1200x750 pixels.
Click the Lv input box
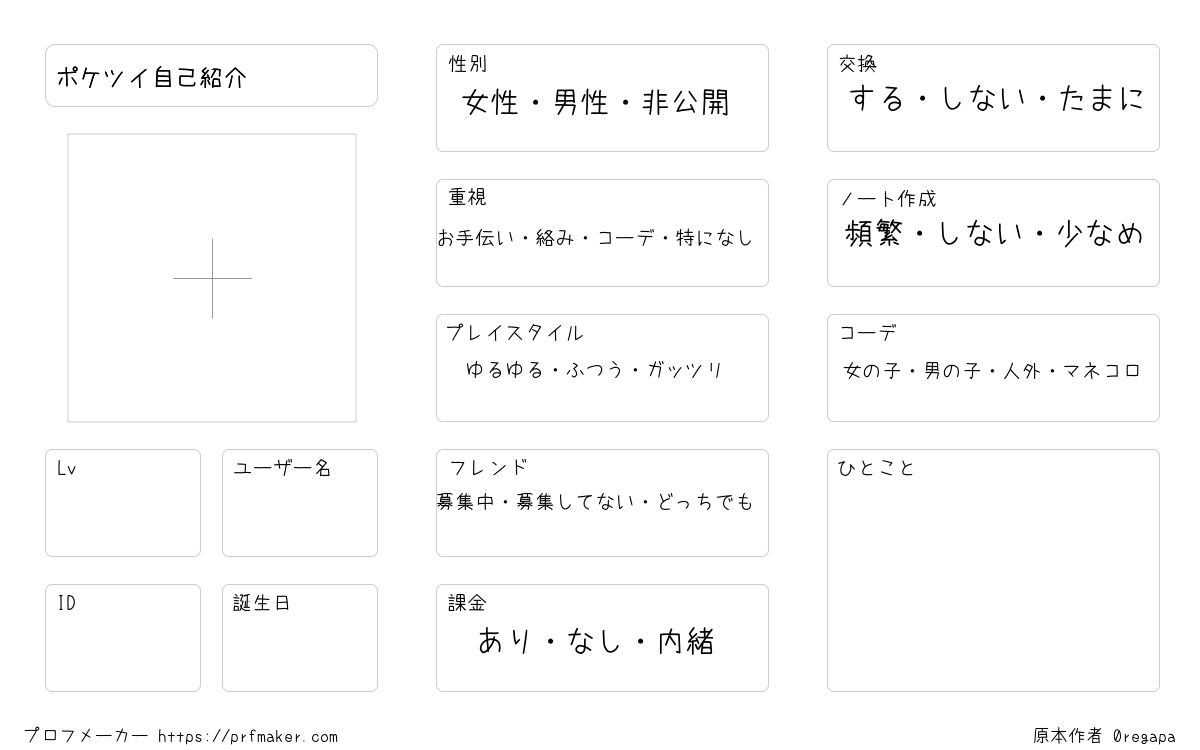tap(123, 503)
